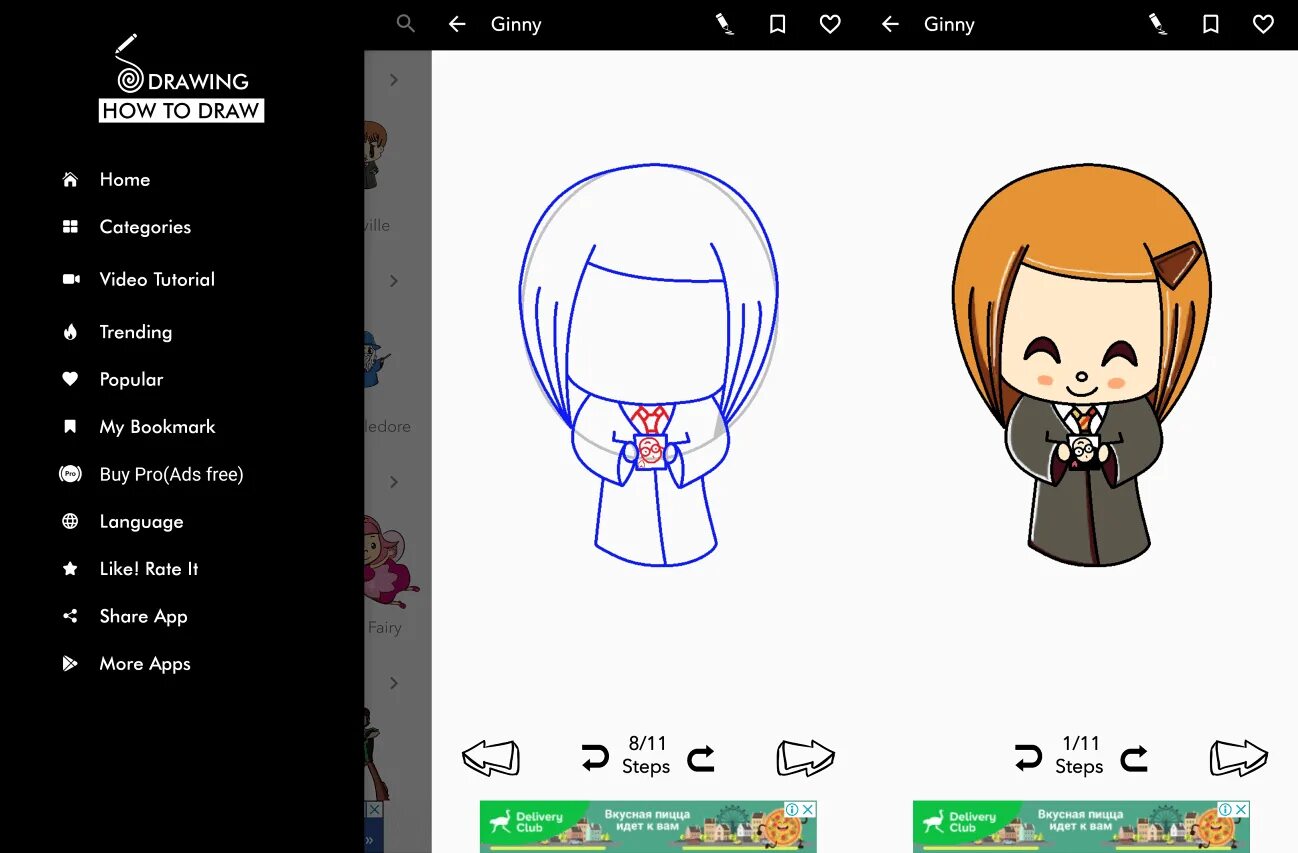Favorite the right Ginny tutorial with heart
Image resolution: width=1298 pixels, height=853 pixels.
(1263, 24)
